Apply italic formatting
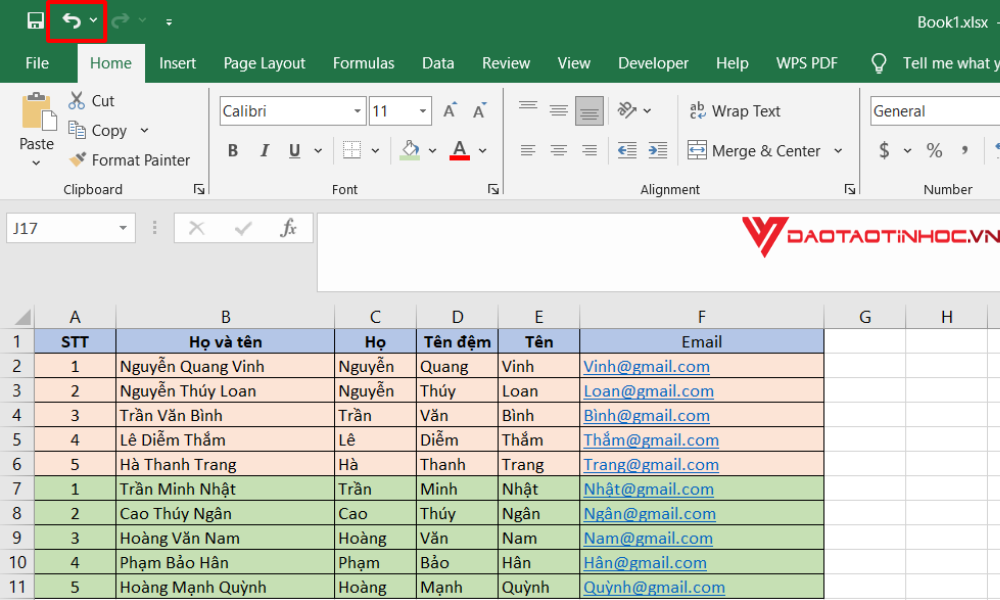This screenshot has height=600, width=1000. (264, 150)
